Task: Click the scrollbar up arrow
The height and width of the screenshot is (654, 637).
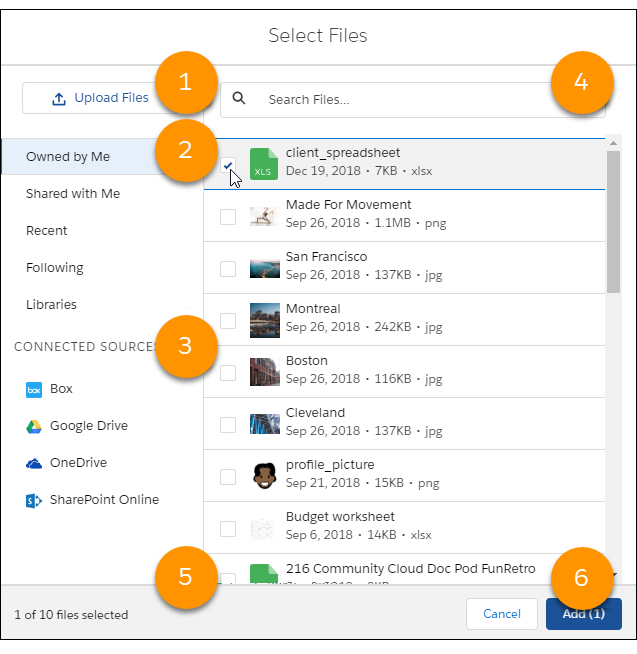Action: pos(613,143)
